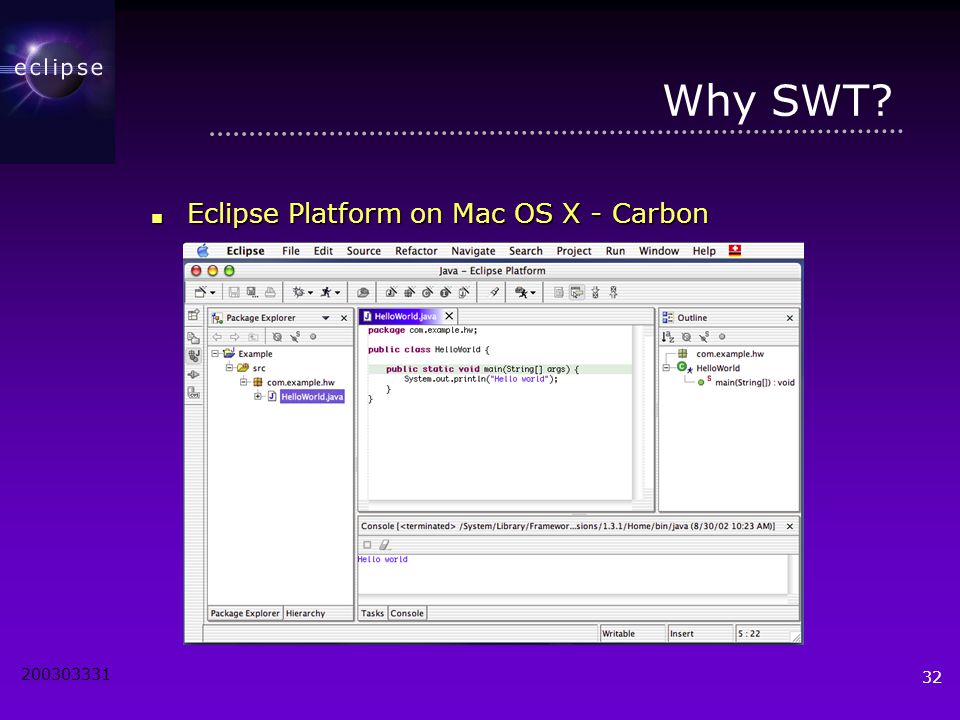Open the Refactor menu
Image resolution: width=960 pixels, height=720 pixels.
[416, 251]
